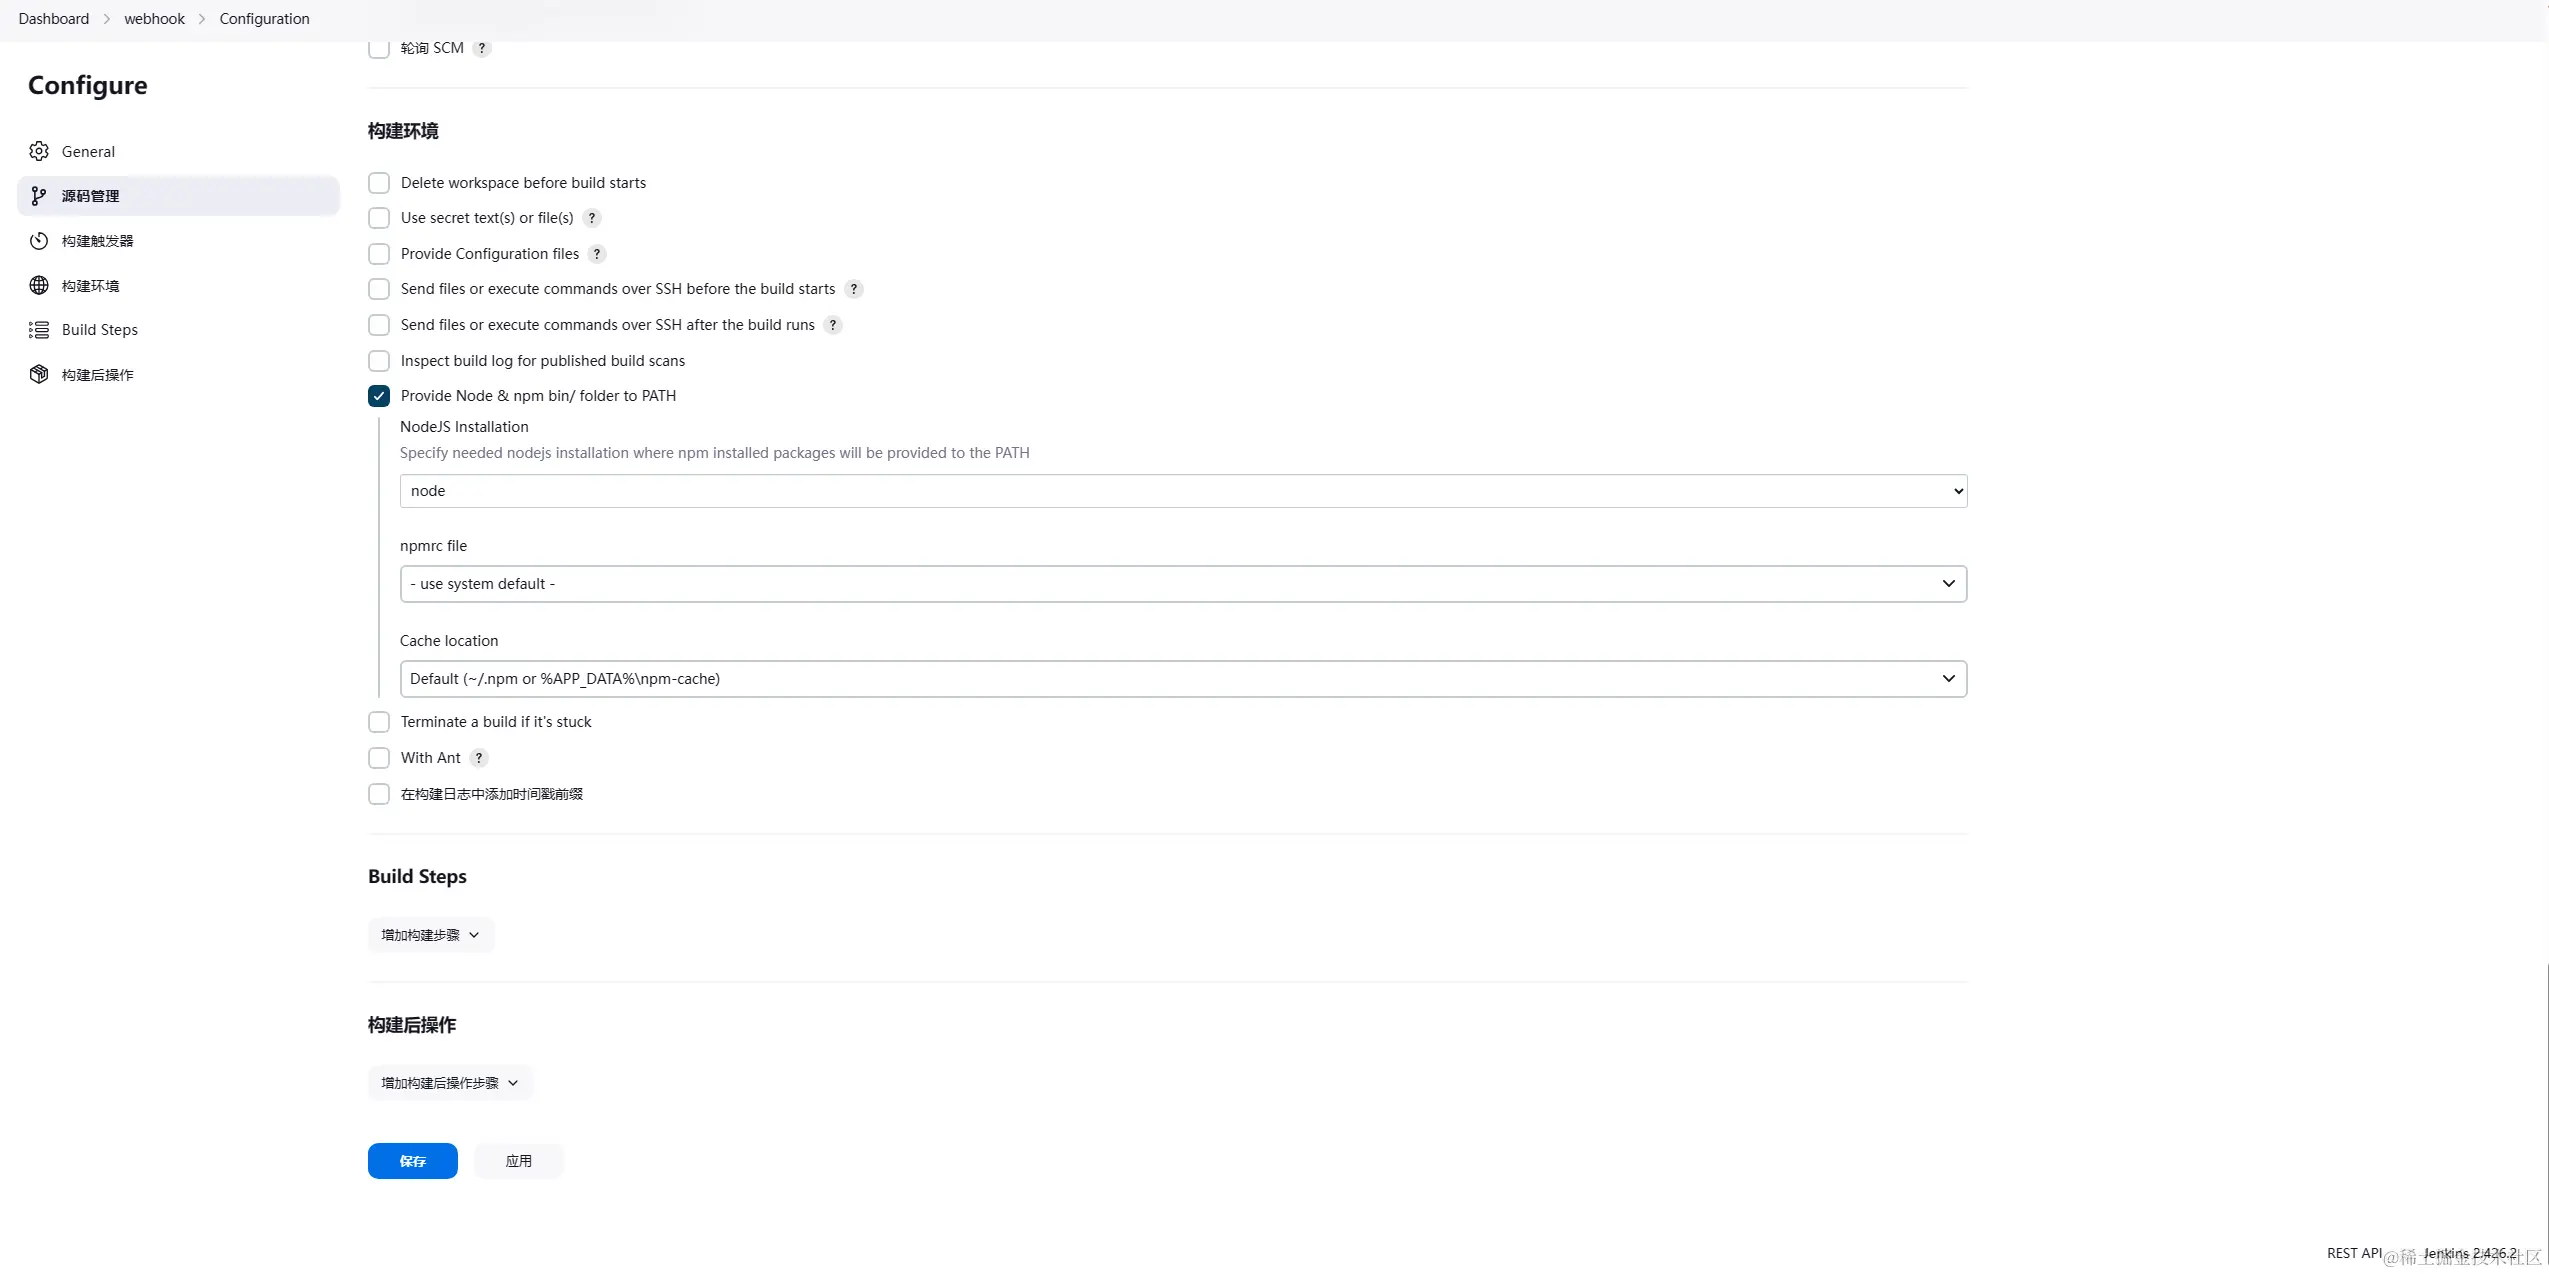Click the 构建触发器 clock icon

point(39,241)
